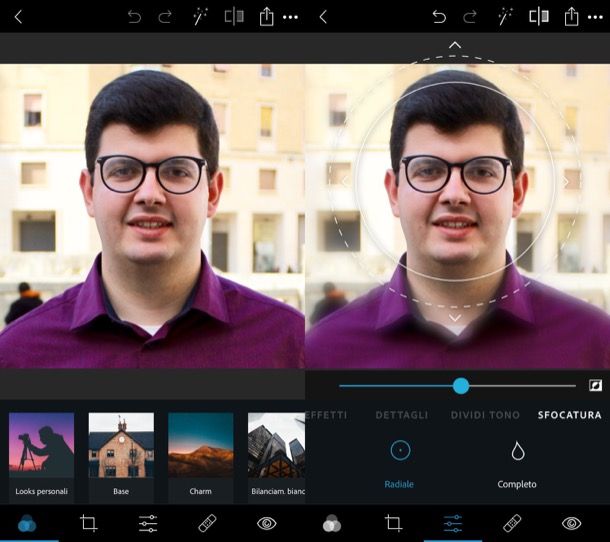The image size is (610, 542).
Task: Tap downward chevron below blur circle
Action: [455, 318]
